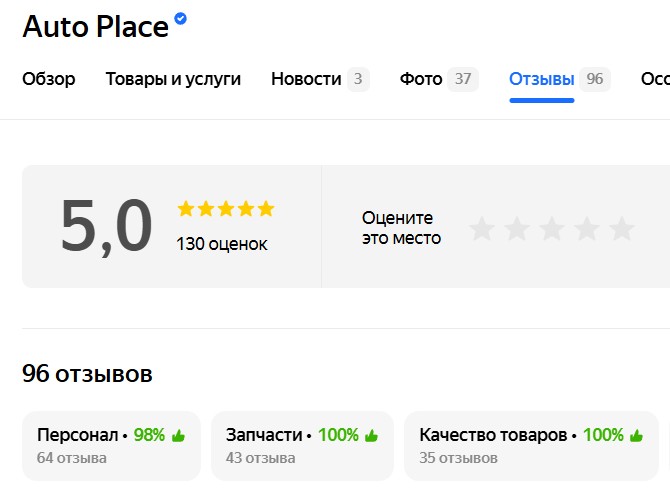Select the Отзывы tab

[x=541, y=79]
